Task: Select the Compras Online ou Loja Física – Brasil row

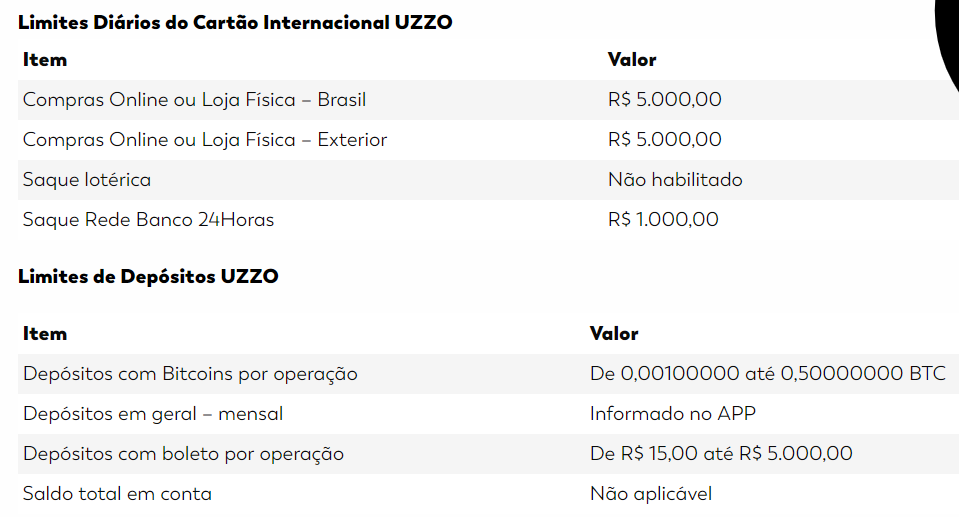Action: [x=488, y=100]
